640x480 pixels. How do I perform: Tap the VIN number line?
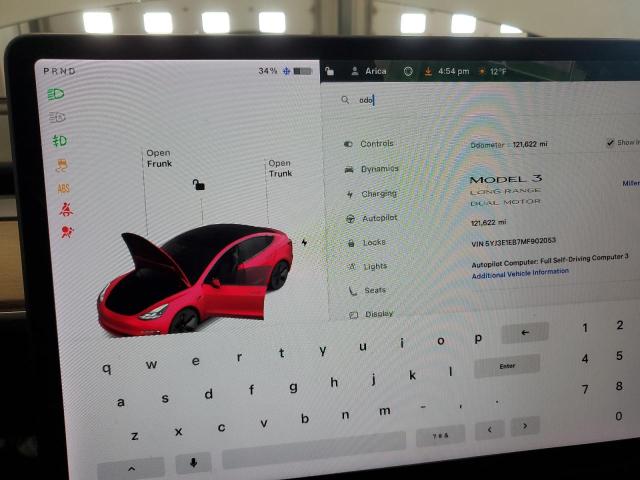(513, 242)
